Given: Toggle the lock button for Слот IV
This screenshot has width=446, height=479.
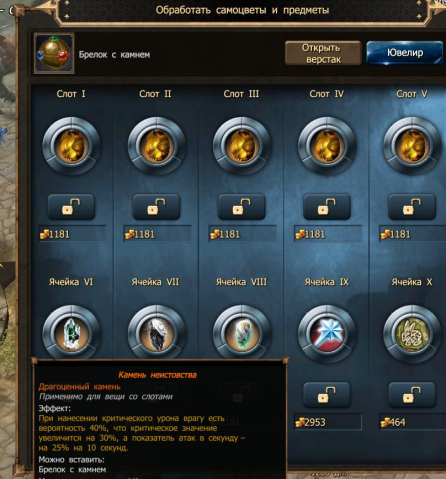Looking at the screenshot, I should (x=327, y=207).
